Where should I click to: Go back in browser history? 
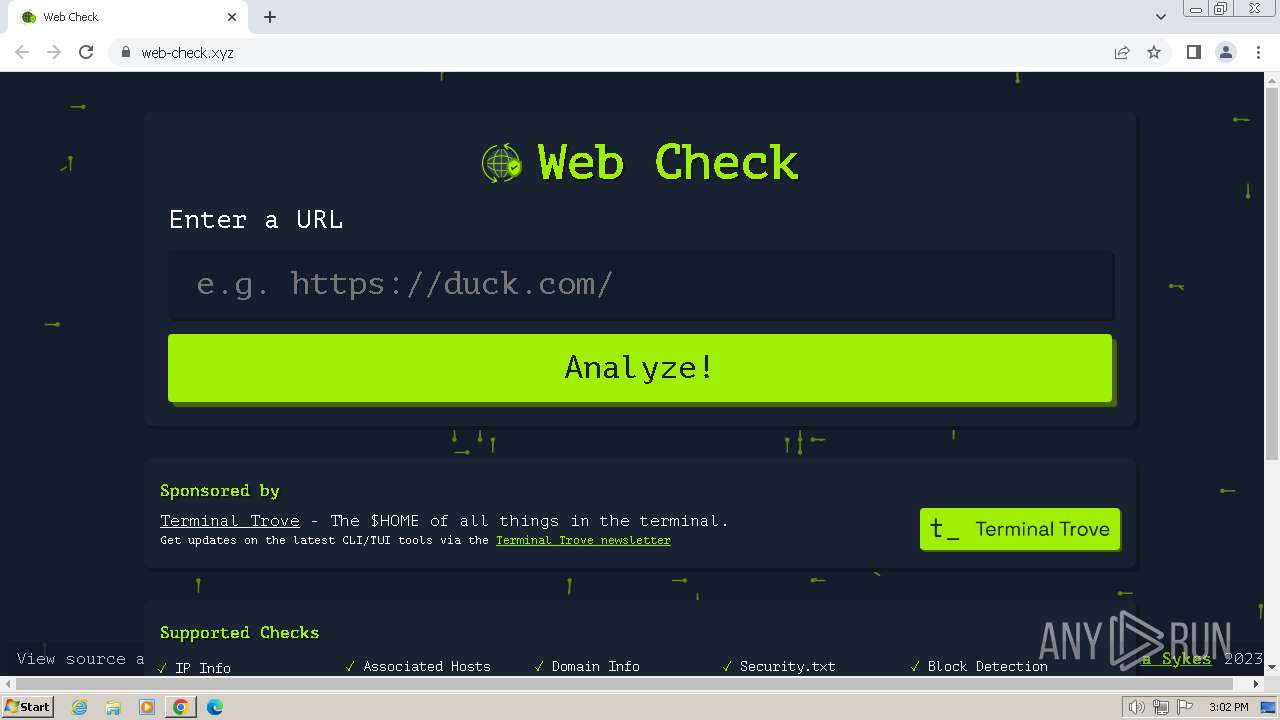click(x=22, y=52)
